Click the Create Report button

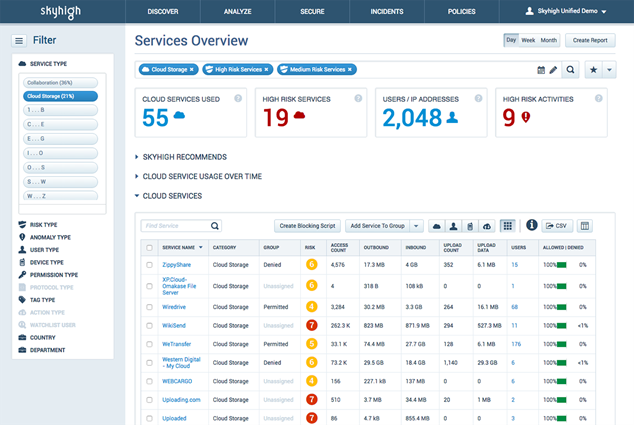pos(590,40)
